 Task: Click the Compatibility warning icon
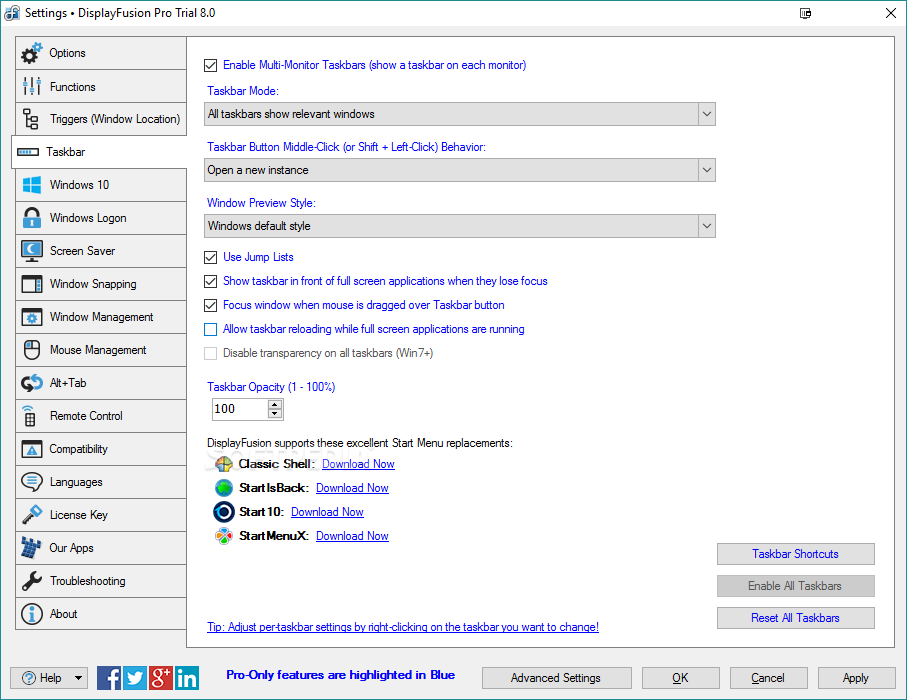[32, 449]
